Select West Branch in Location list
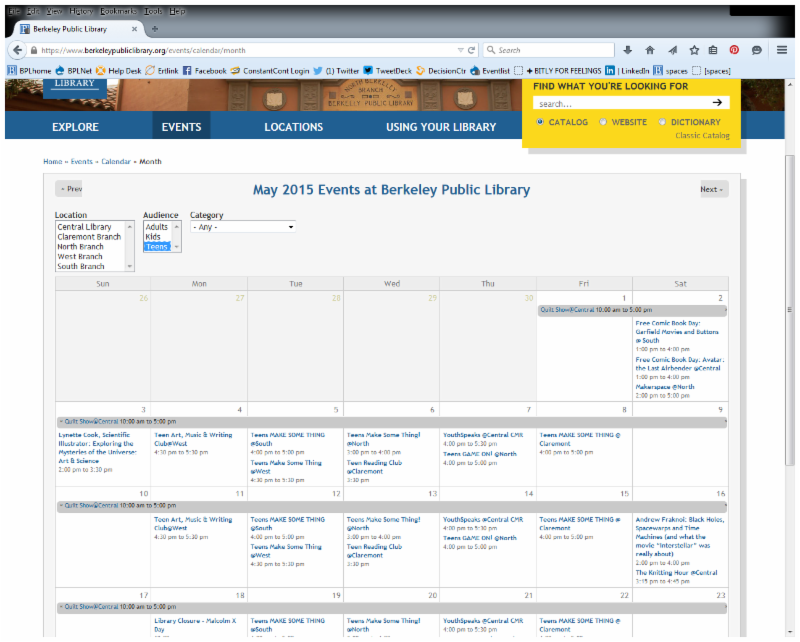 point(80,256)
